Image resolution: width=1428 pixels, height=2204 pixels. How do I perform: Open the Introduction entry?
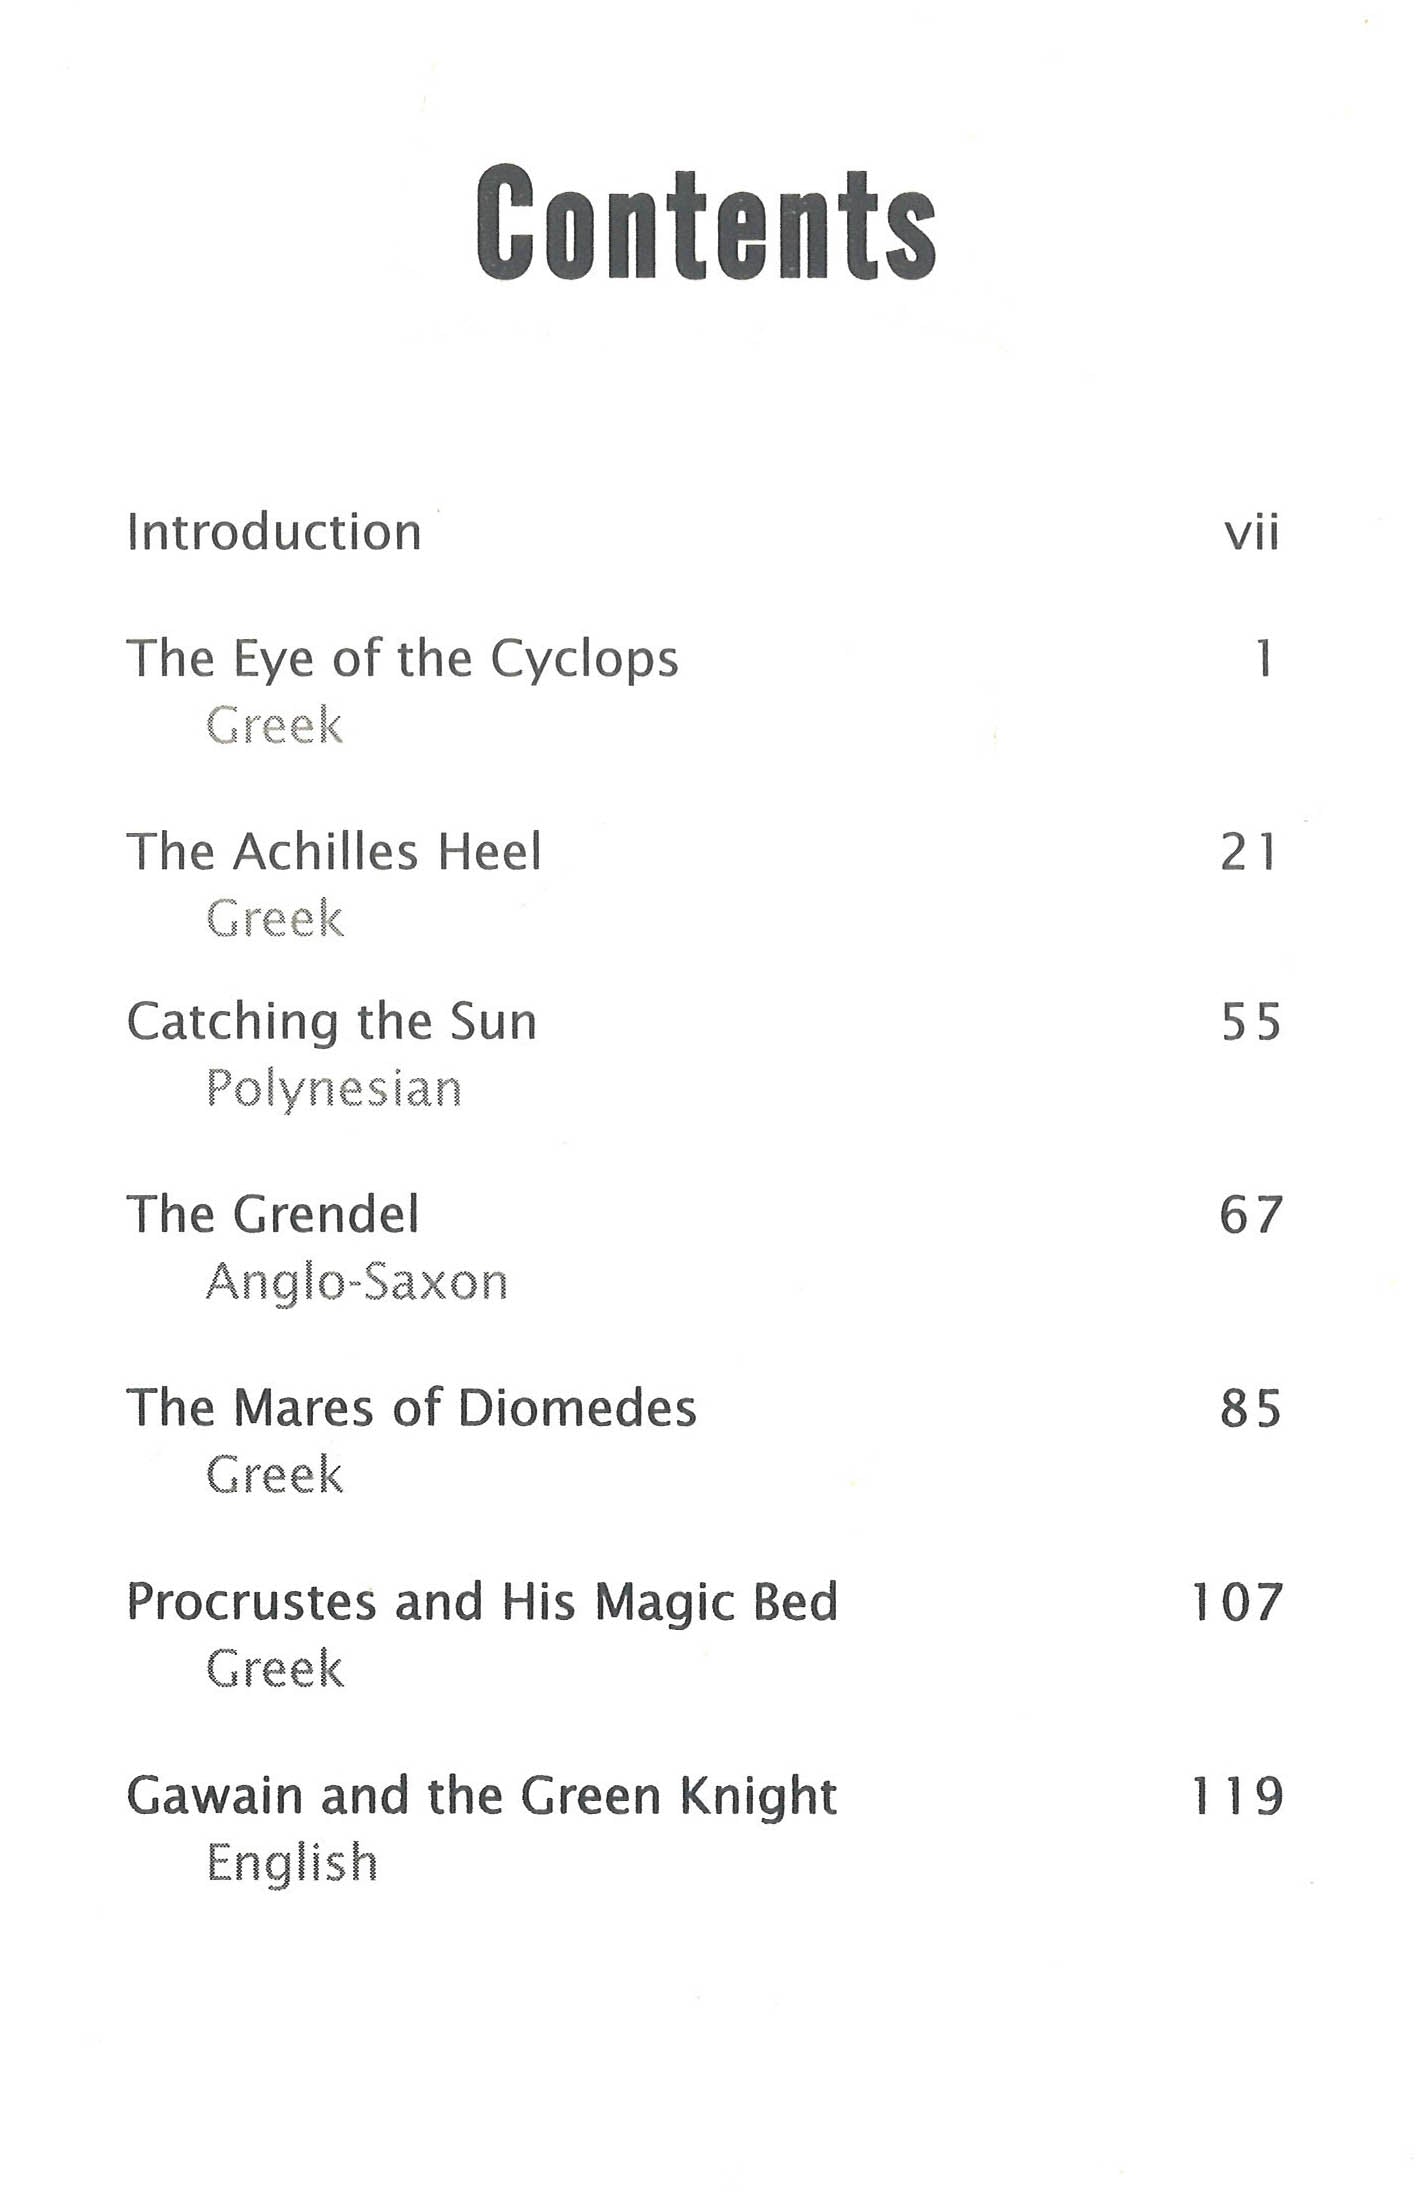pyautogui.click(x=274, y=532)
